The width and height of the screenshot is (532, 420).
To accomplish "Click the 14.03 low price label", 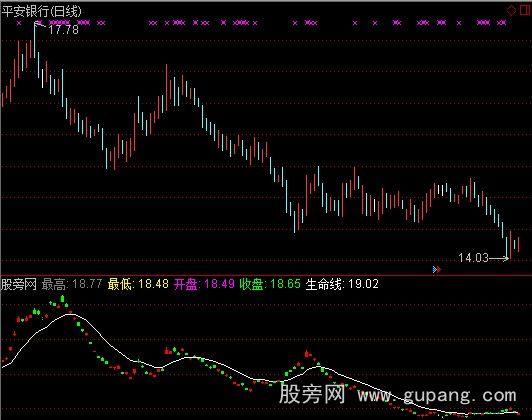I will [473, 258].
